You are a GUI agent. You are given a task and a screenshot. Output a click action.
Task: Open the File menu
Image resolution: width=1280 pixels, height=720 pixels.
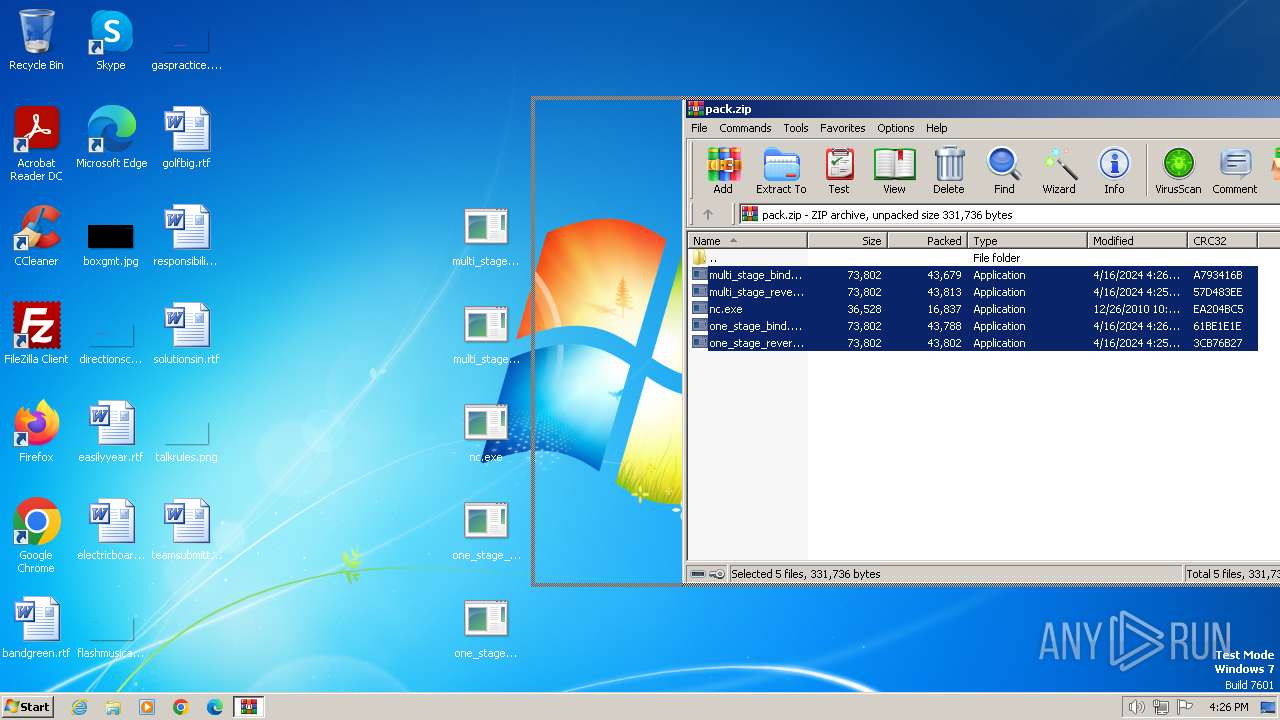click(x=699, y=128)
